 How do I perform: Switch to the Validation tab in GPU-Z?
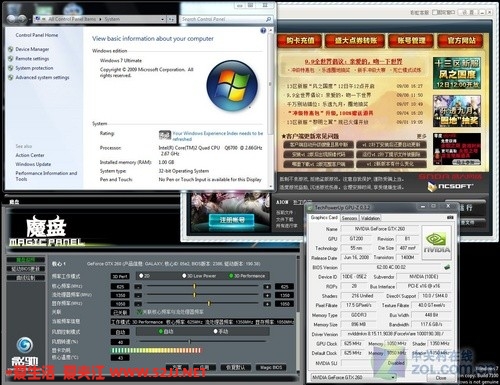click(x=370, y=218)
